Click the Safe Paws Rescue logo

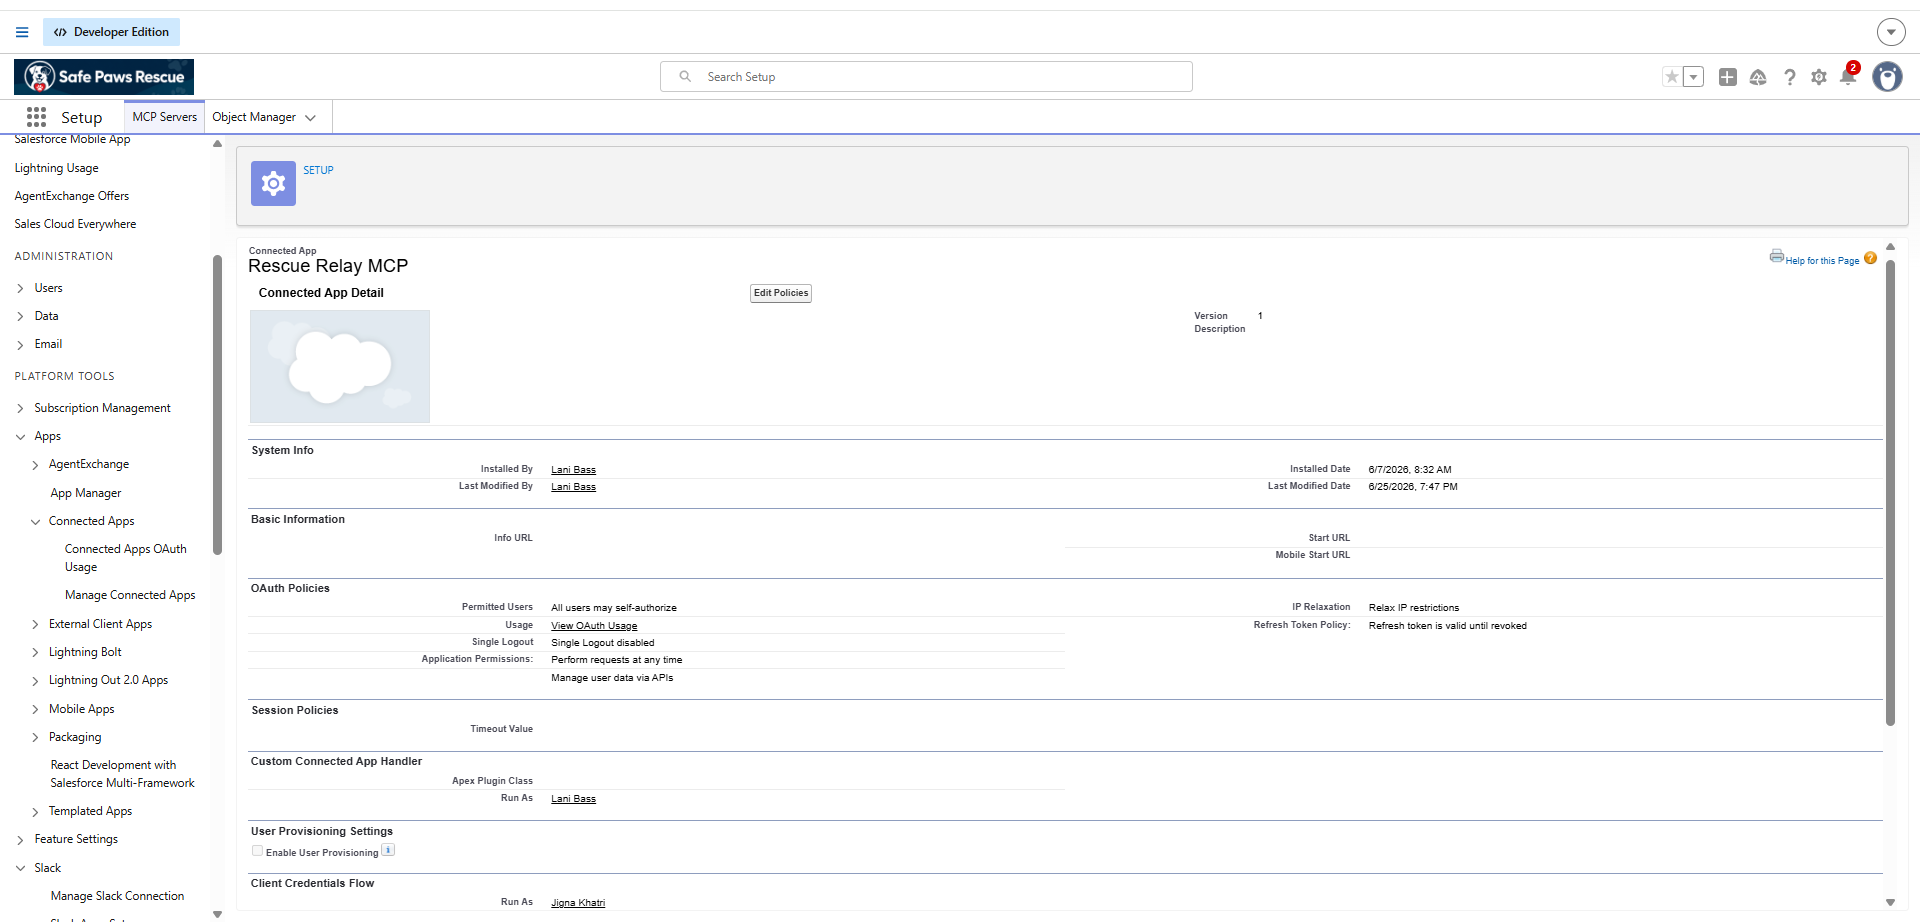104,77
